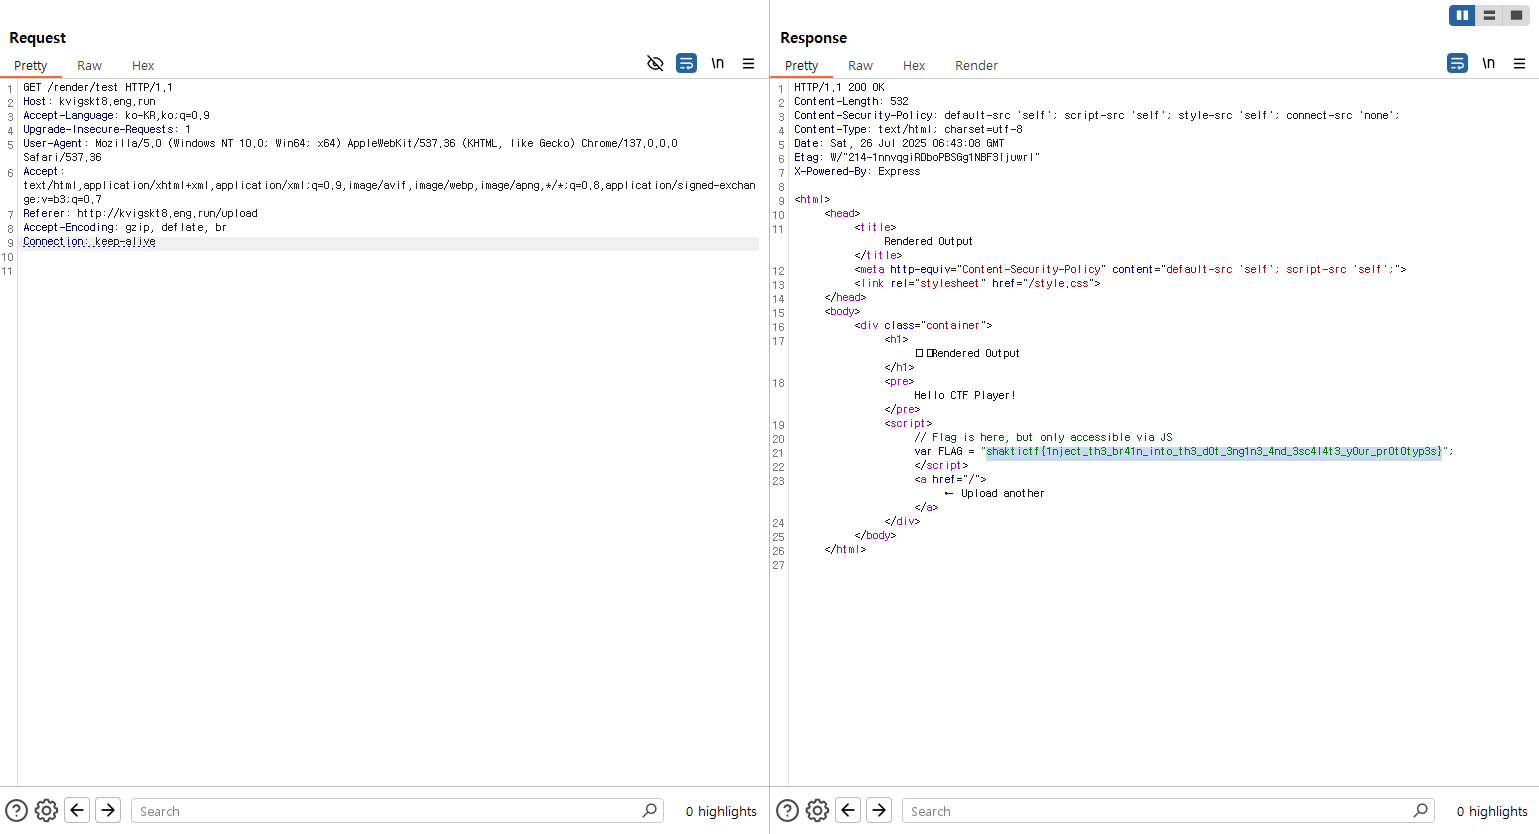Viewport: 1539px width, 834px height.
Task: Click the Request panel title
Action: coord(37,38)
